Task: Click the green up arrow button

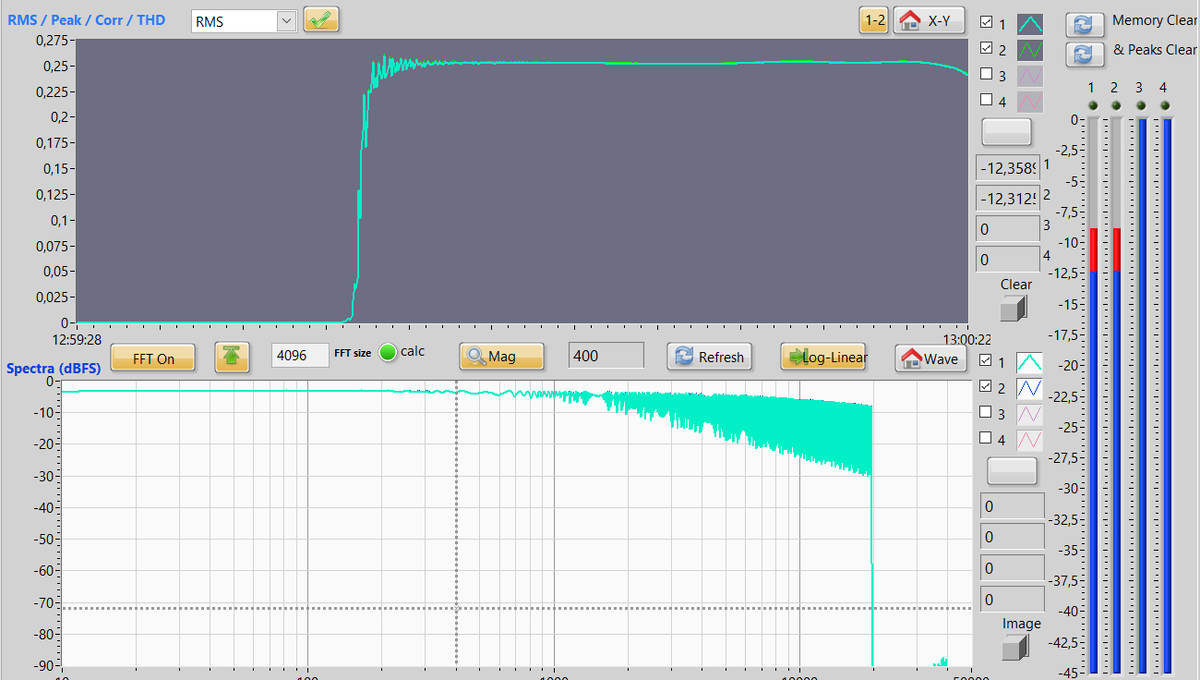Action: pyautogui.click(x=231, y=357)
